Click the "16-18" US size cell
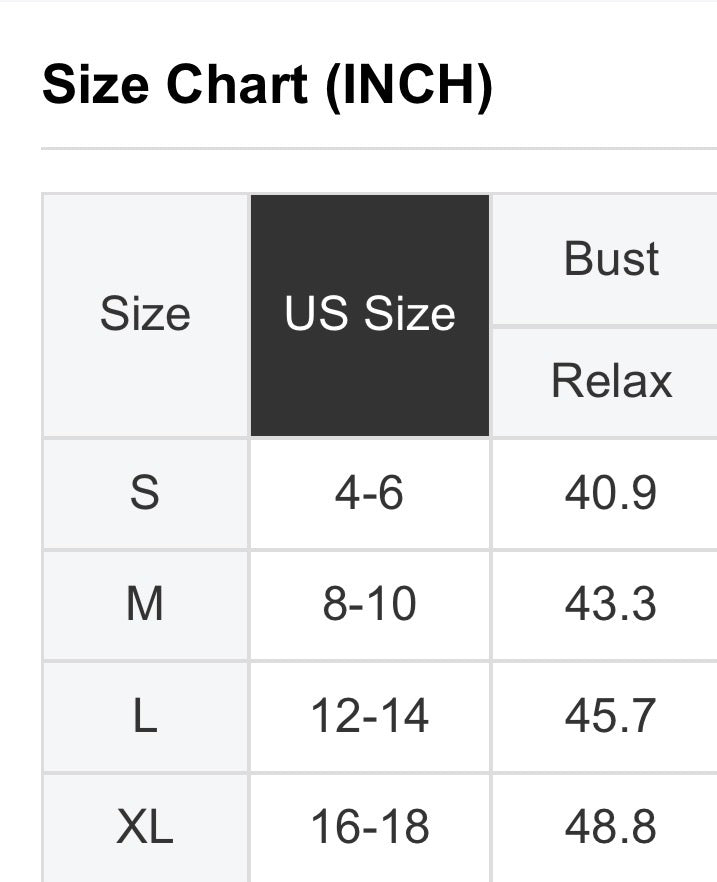This screenshot has height=882, width=717. click(x=370, y=827)
